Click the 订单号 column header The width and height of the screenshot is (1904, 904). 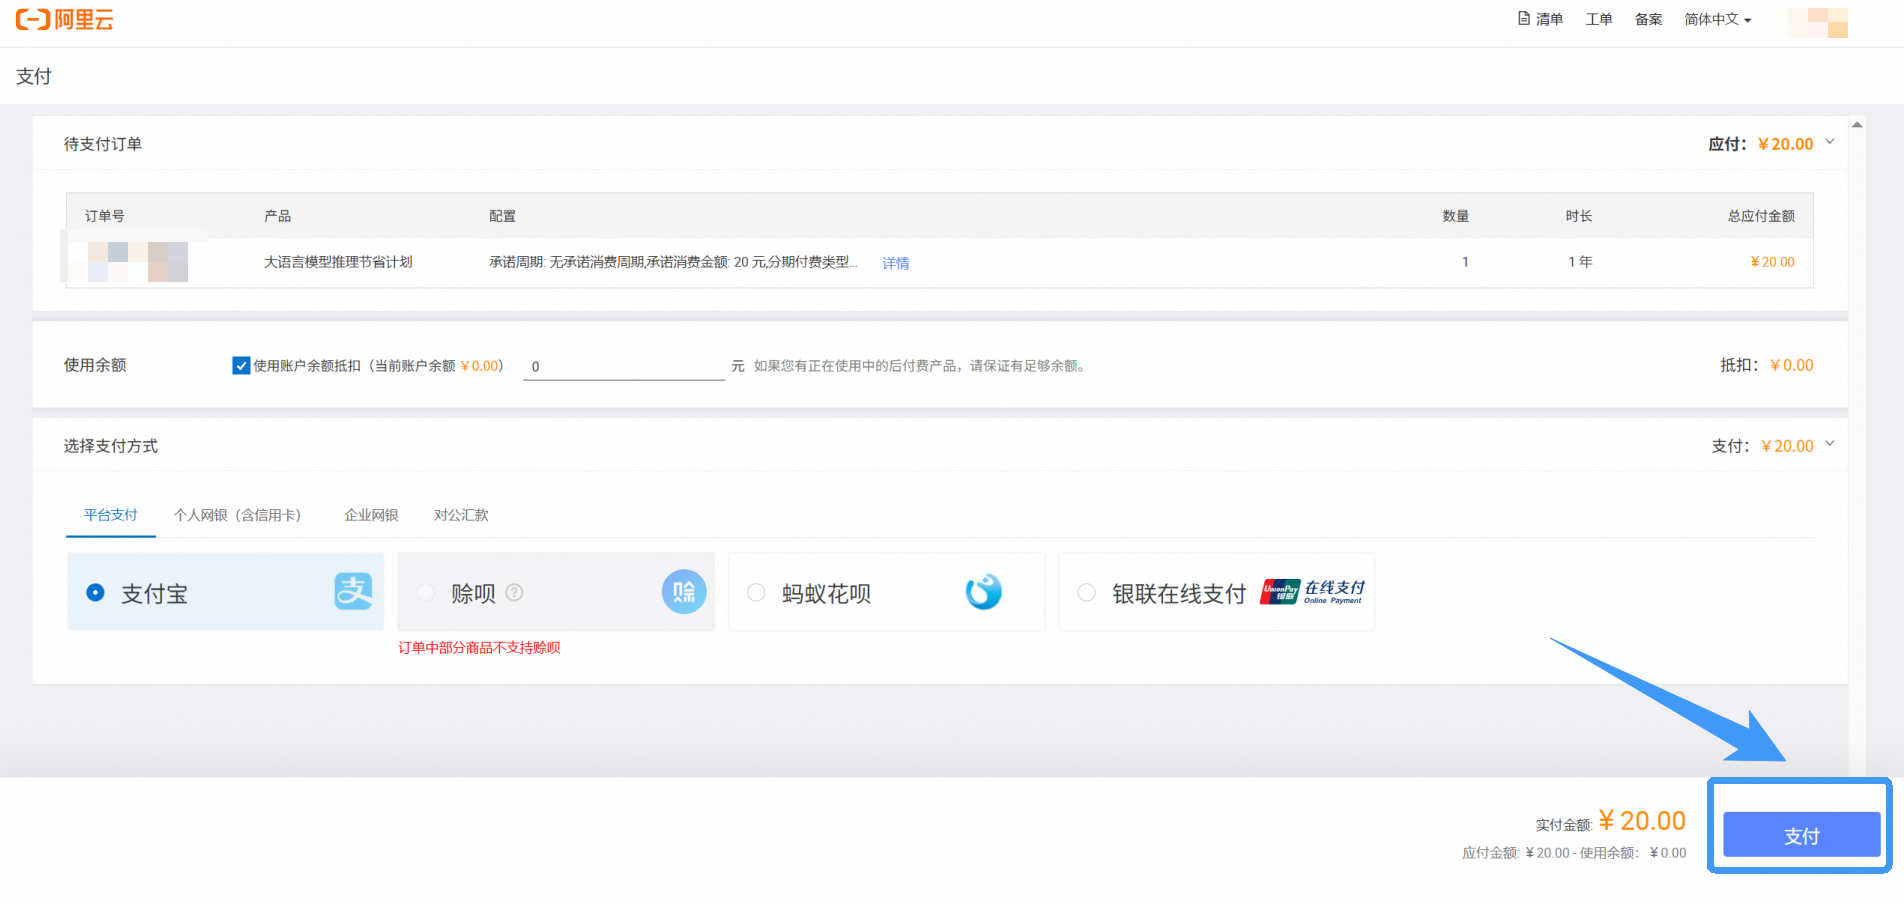(105, 216)
